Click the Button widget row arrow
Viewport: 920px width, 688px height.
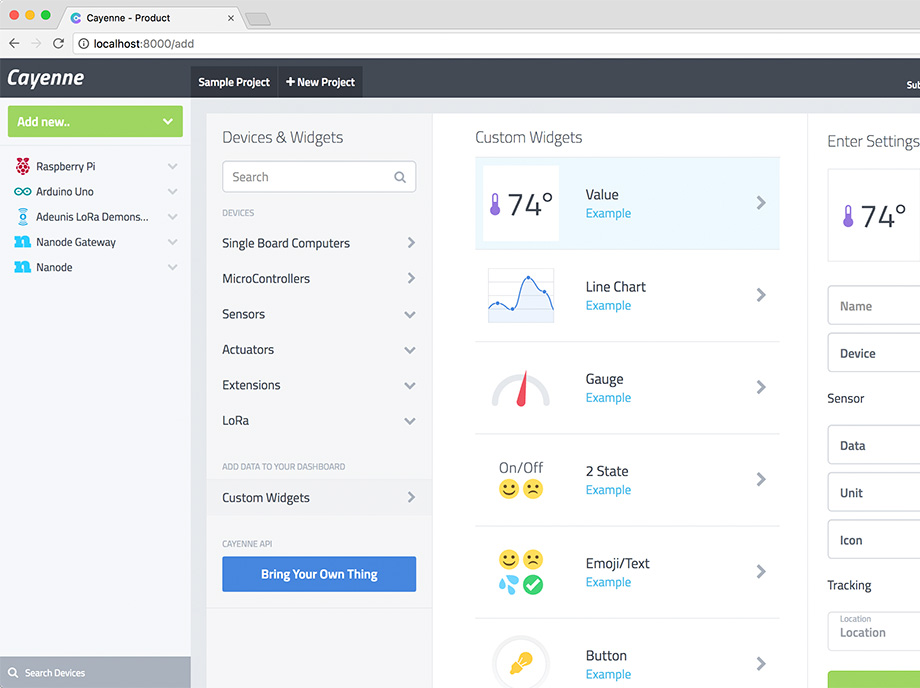pos(760,663)
